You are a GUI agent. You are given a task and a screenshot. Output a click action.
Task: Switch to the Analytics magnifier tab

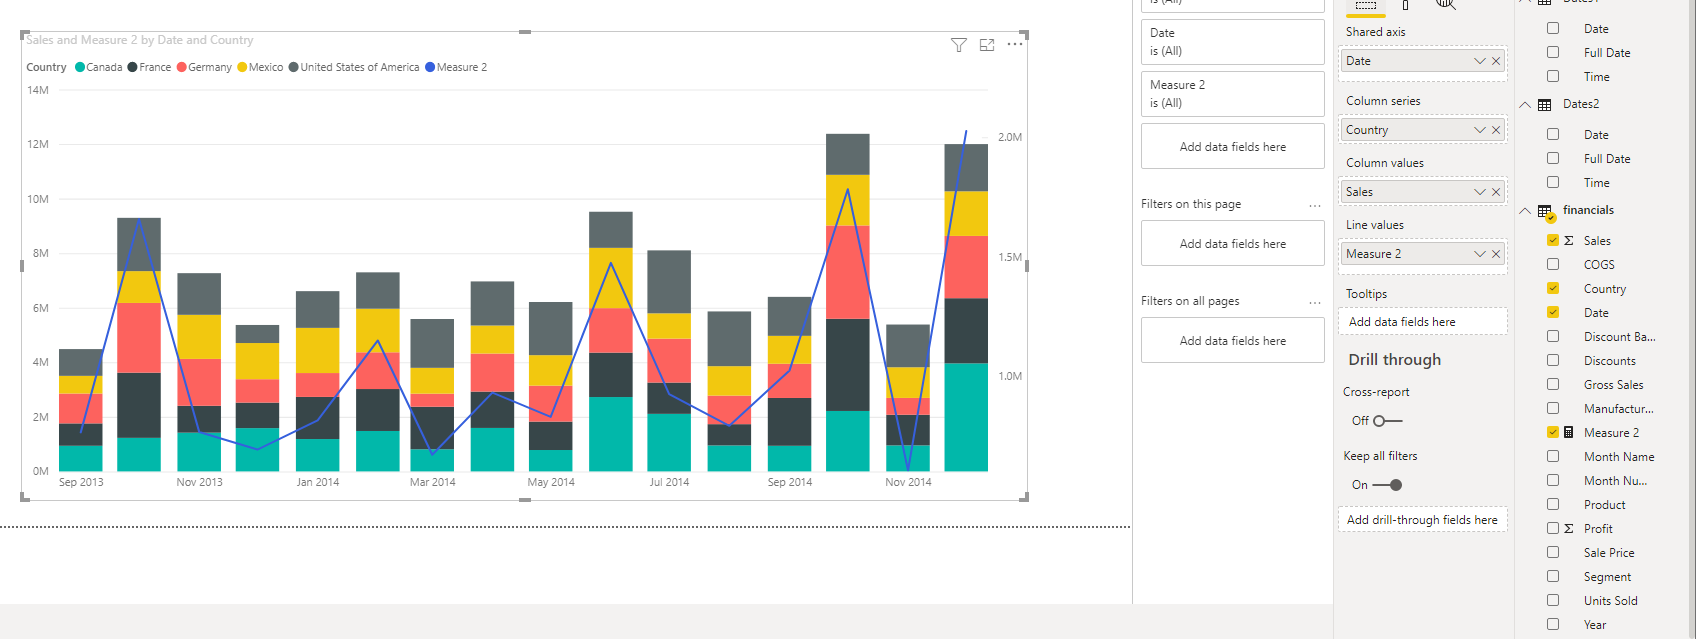[1446, 4]
